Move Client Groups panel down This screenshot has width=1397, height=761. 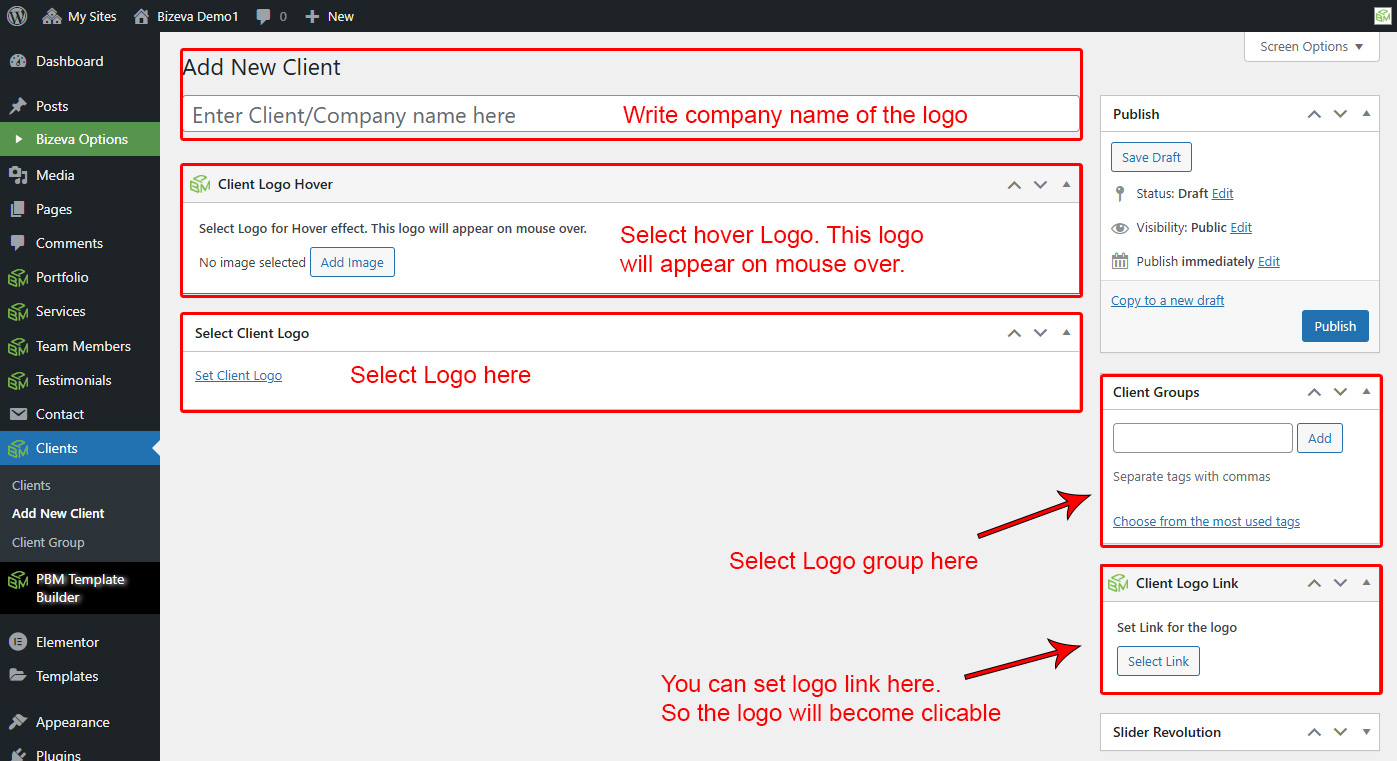(x=1340, y=392)
